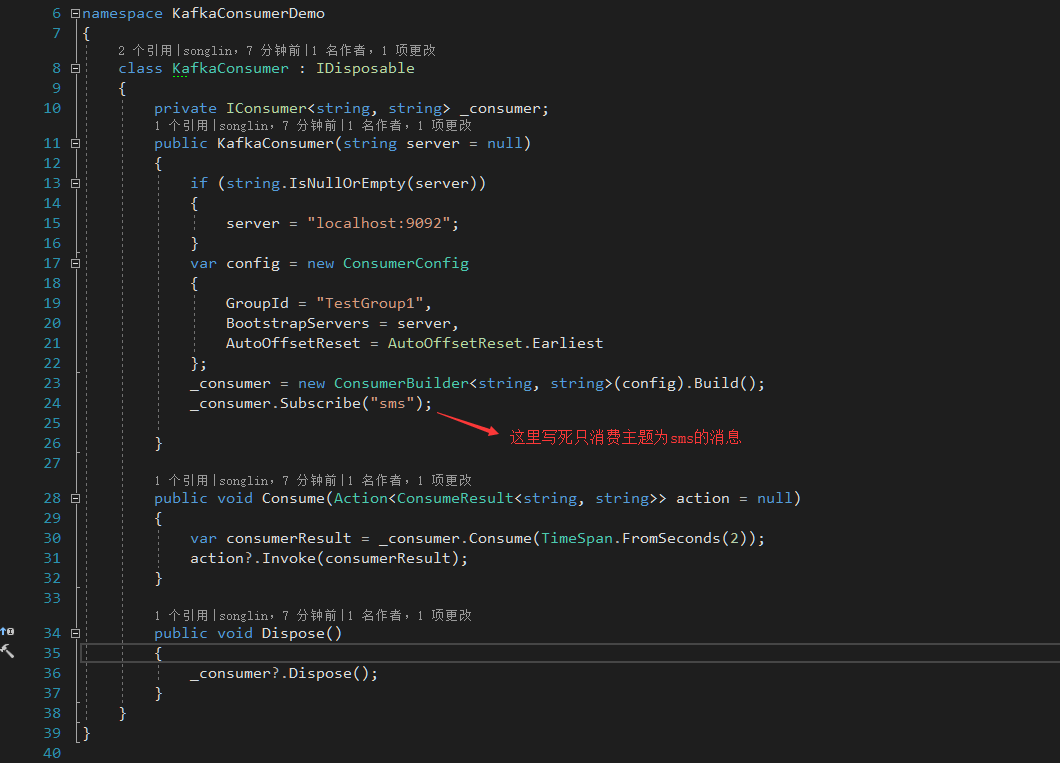This screenshot has width=1060, height=763.
Task: Click the _consumer field declaration on line 10
Action: [x=500, y=108]
